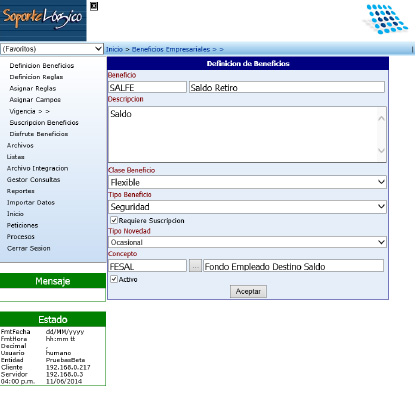Select Asignar Reglas in the sidebar
Viewport: 416px width, 394px height.
pos(33,88)
